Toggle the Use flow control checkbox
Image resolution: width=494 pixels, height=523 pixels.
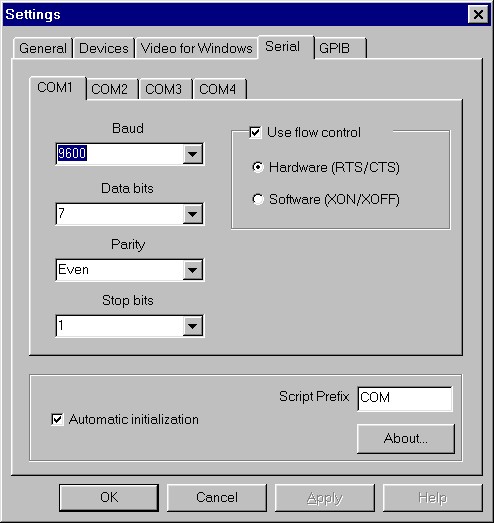tap(255, 133)
